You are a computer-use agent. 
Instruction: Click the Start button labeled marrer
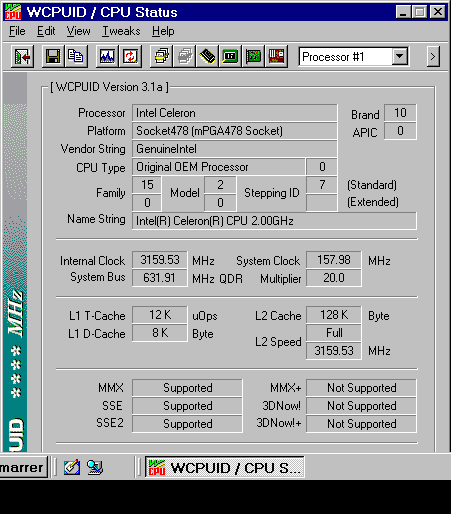23,467
